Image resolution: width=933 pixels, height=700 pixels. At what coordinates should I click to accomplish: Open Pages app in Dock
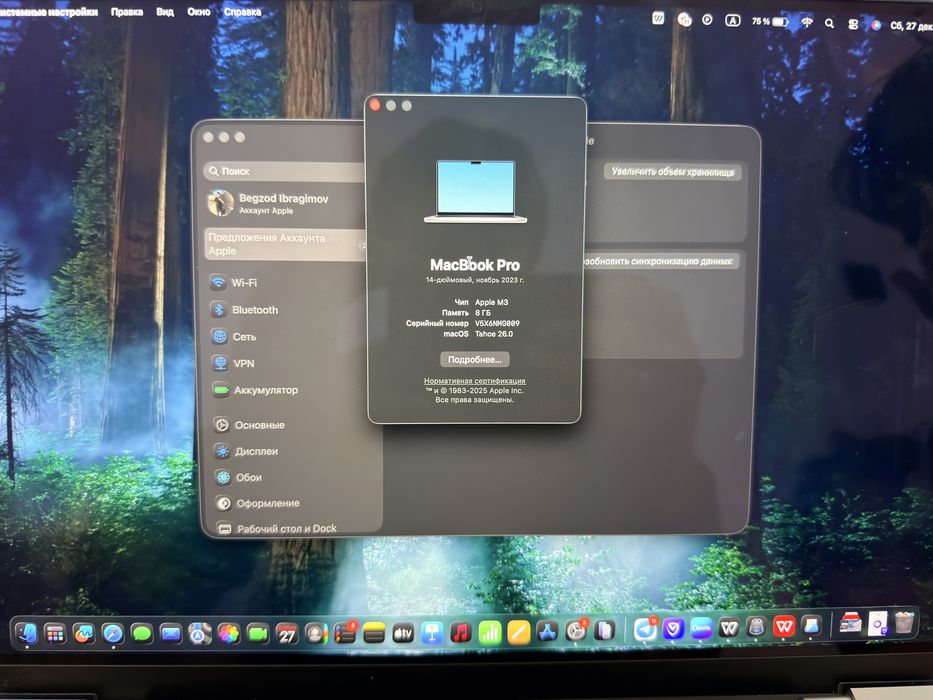[519, 632]
